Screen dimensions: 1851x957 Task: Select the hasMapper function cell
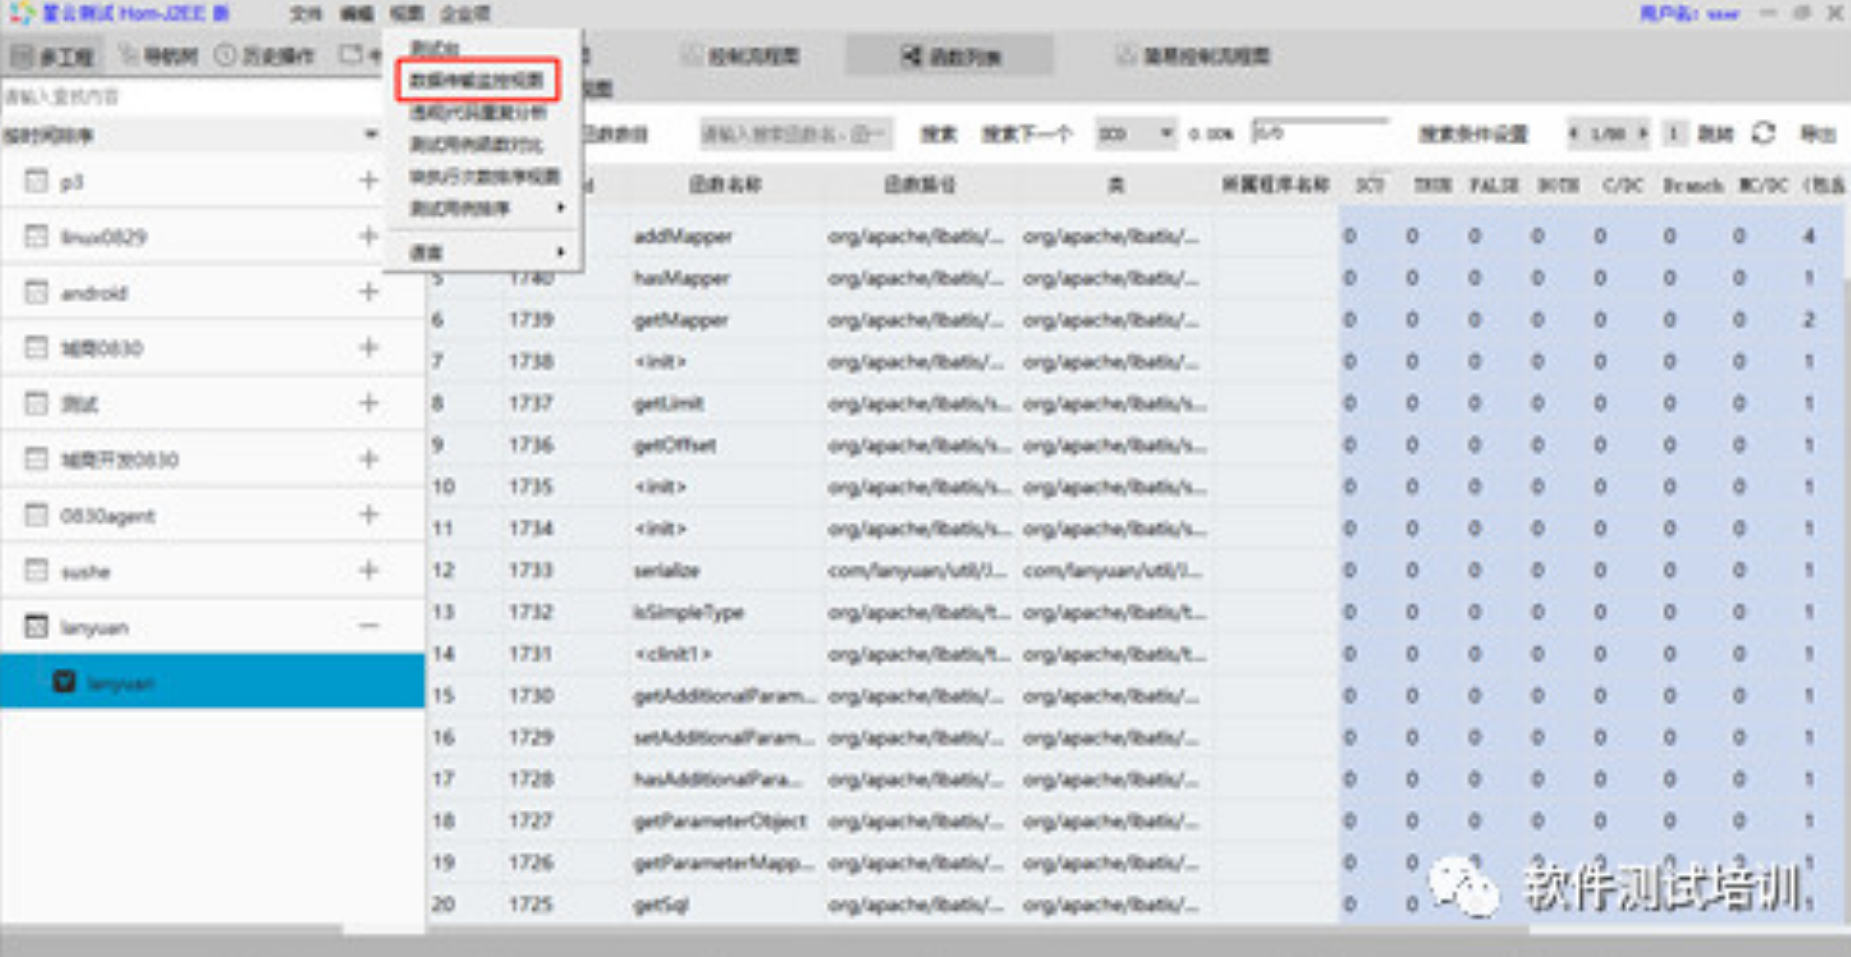[x=681, y=278]
